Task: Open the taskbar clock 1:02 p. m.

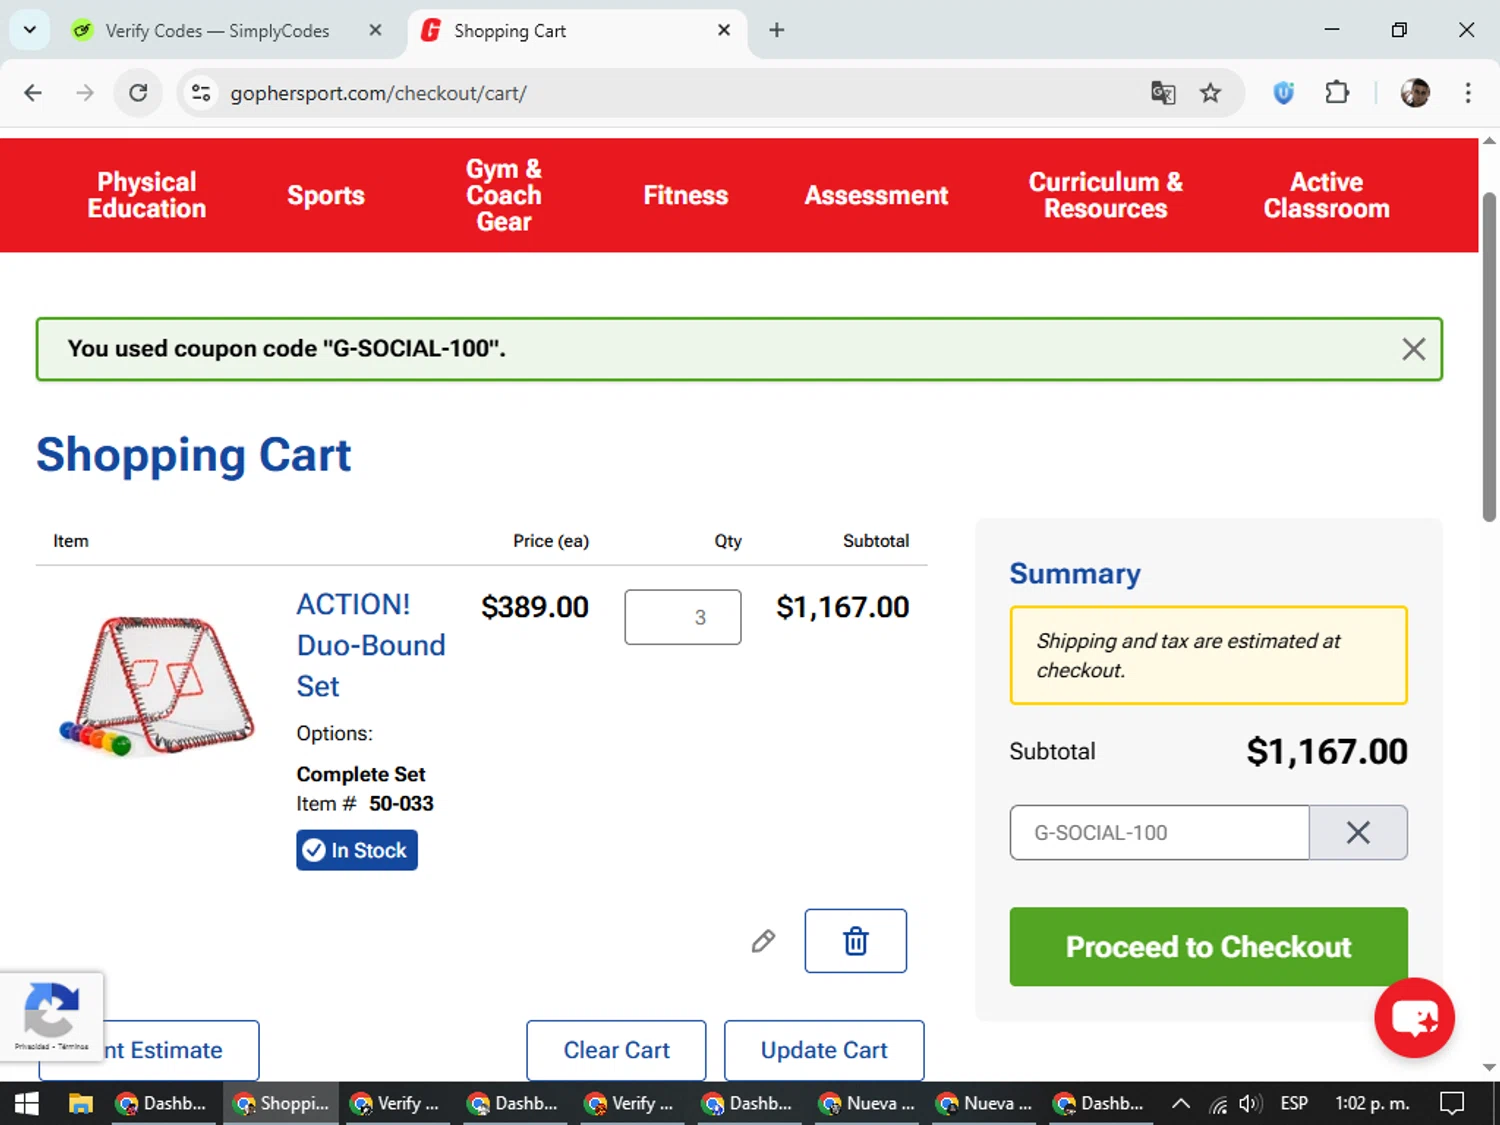Action: pyautogui.click(x=1372, y=1103)
